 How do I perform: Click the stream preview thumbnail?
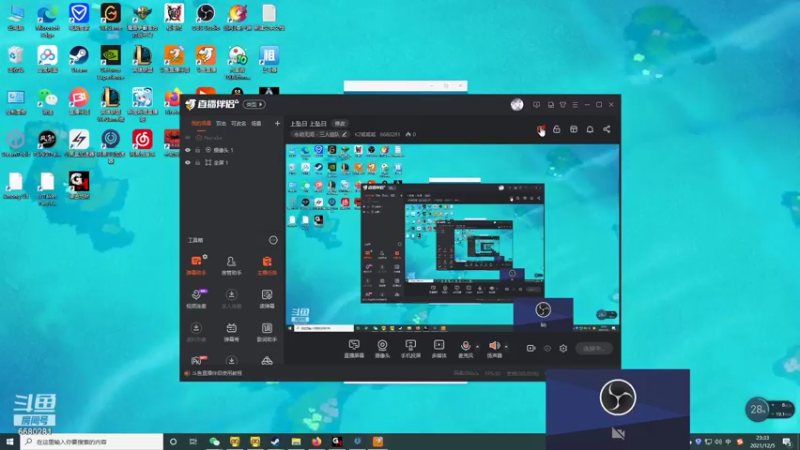pyautogui.click(x=453, y=238)
